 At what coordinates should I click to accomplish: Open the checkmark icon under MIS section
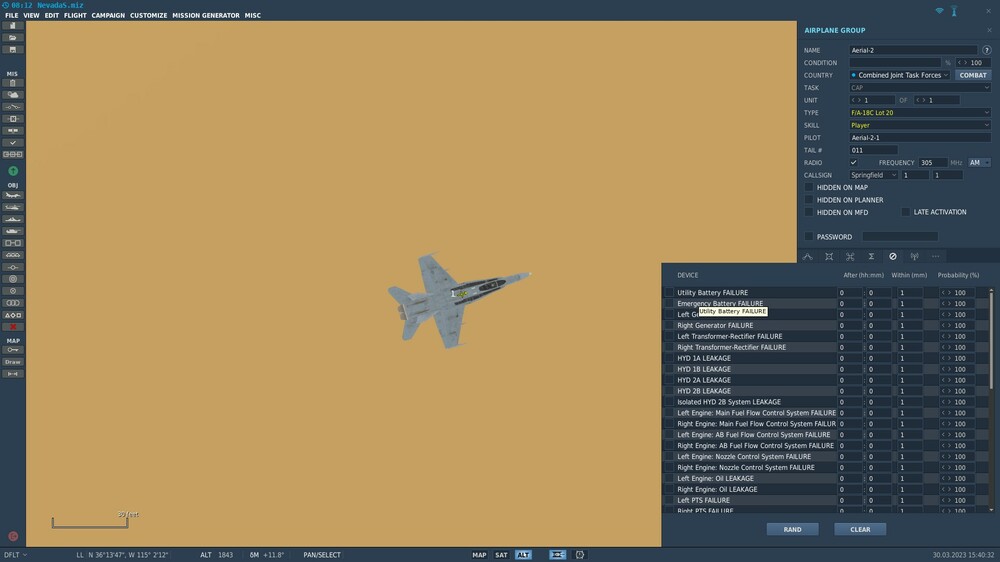(x=13, y=143)
